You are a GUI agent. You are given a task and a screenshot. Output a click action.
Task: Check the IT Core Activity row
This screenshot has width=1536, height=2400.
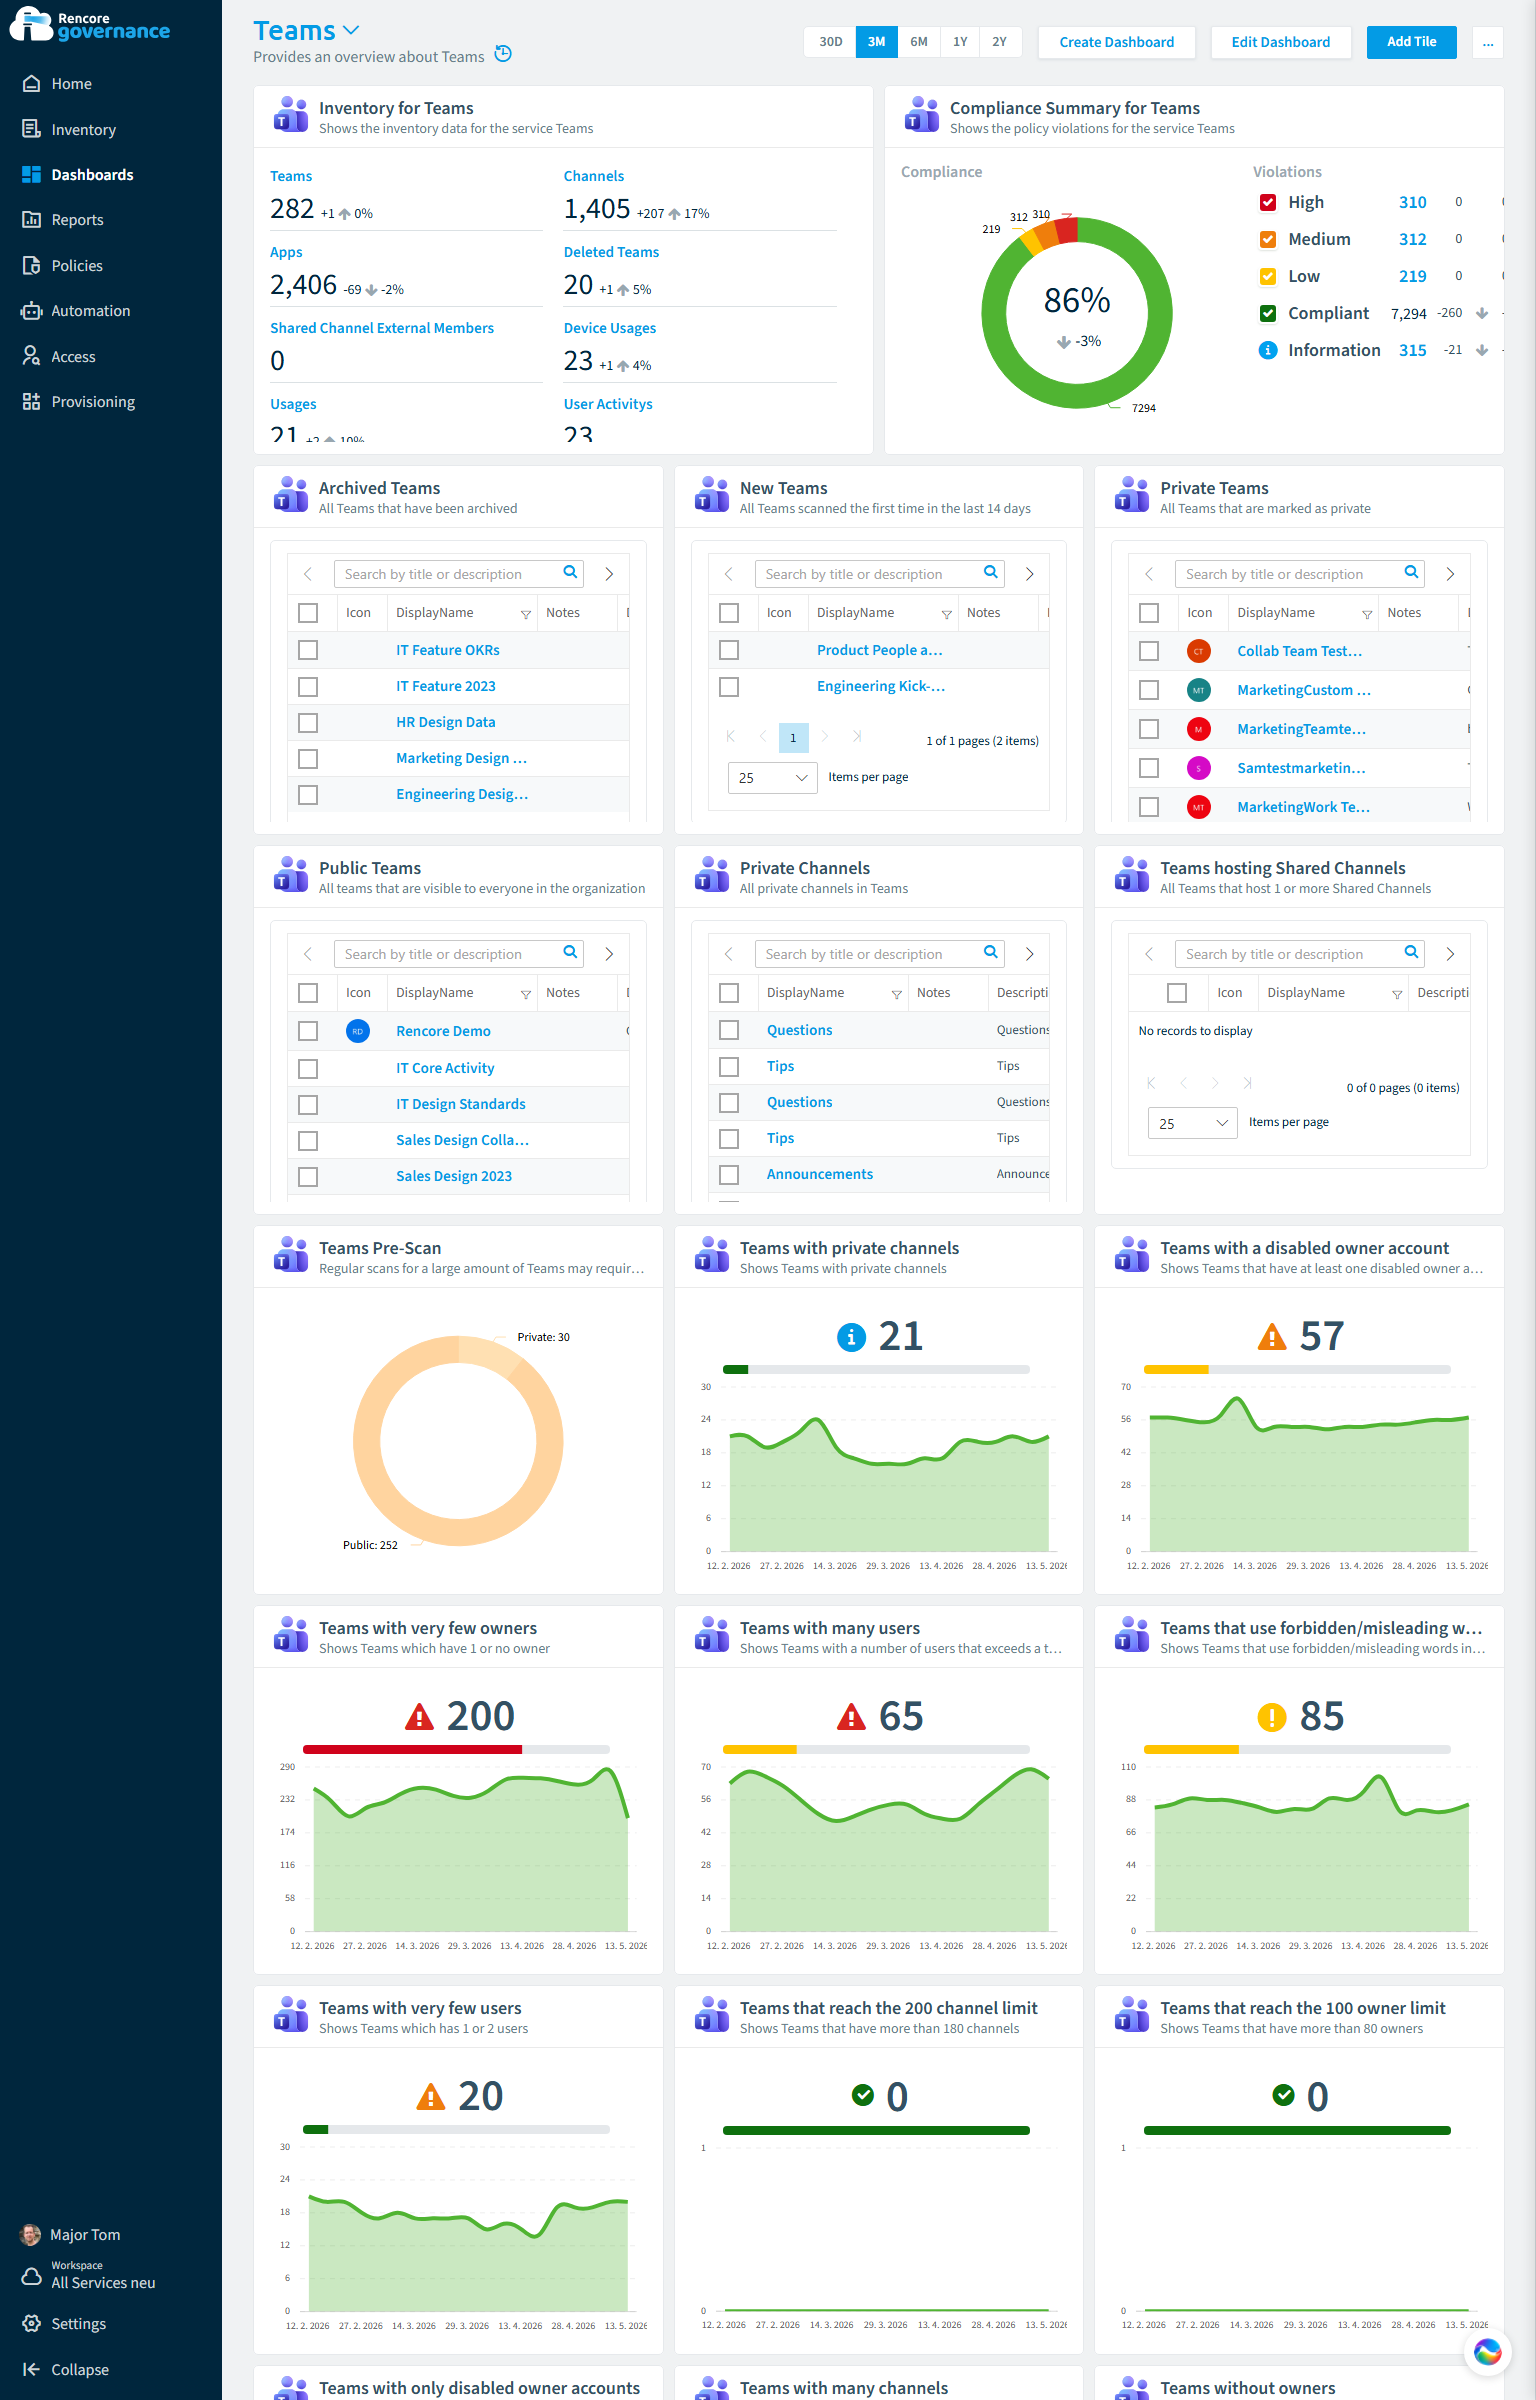(x=308, y=1068)
